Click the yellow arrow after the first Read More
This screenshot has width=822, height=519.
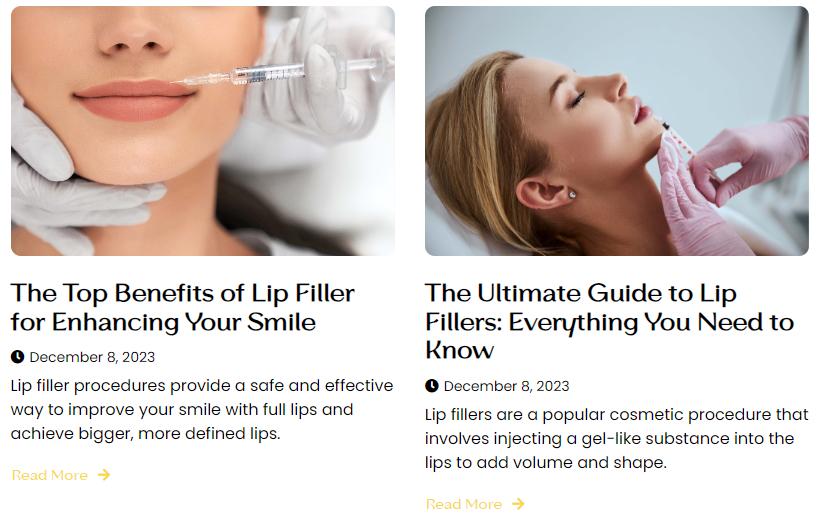click(104, 475)
